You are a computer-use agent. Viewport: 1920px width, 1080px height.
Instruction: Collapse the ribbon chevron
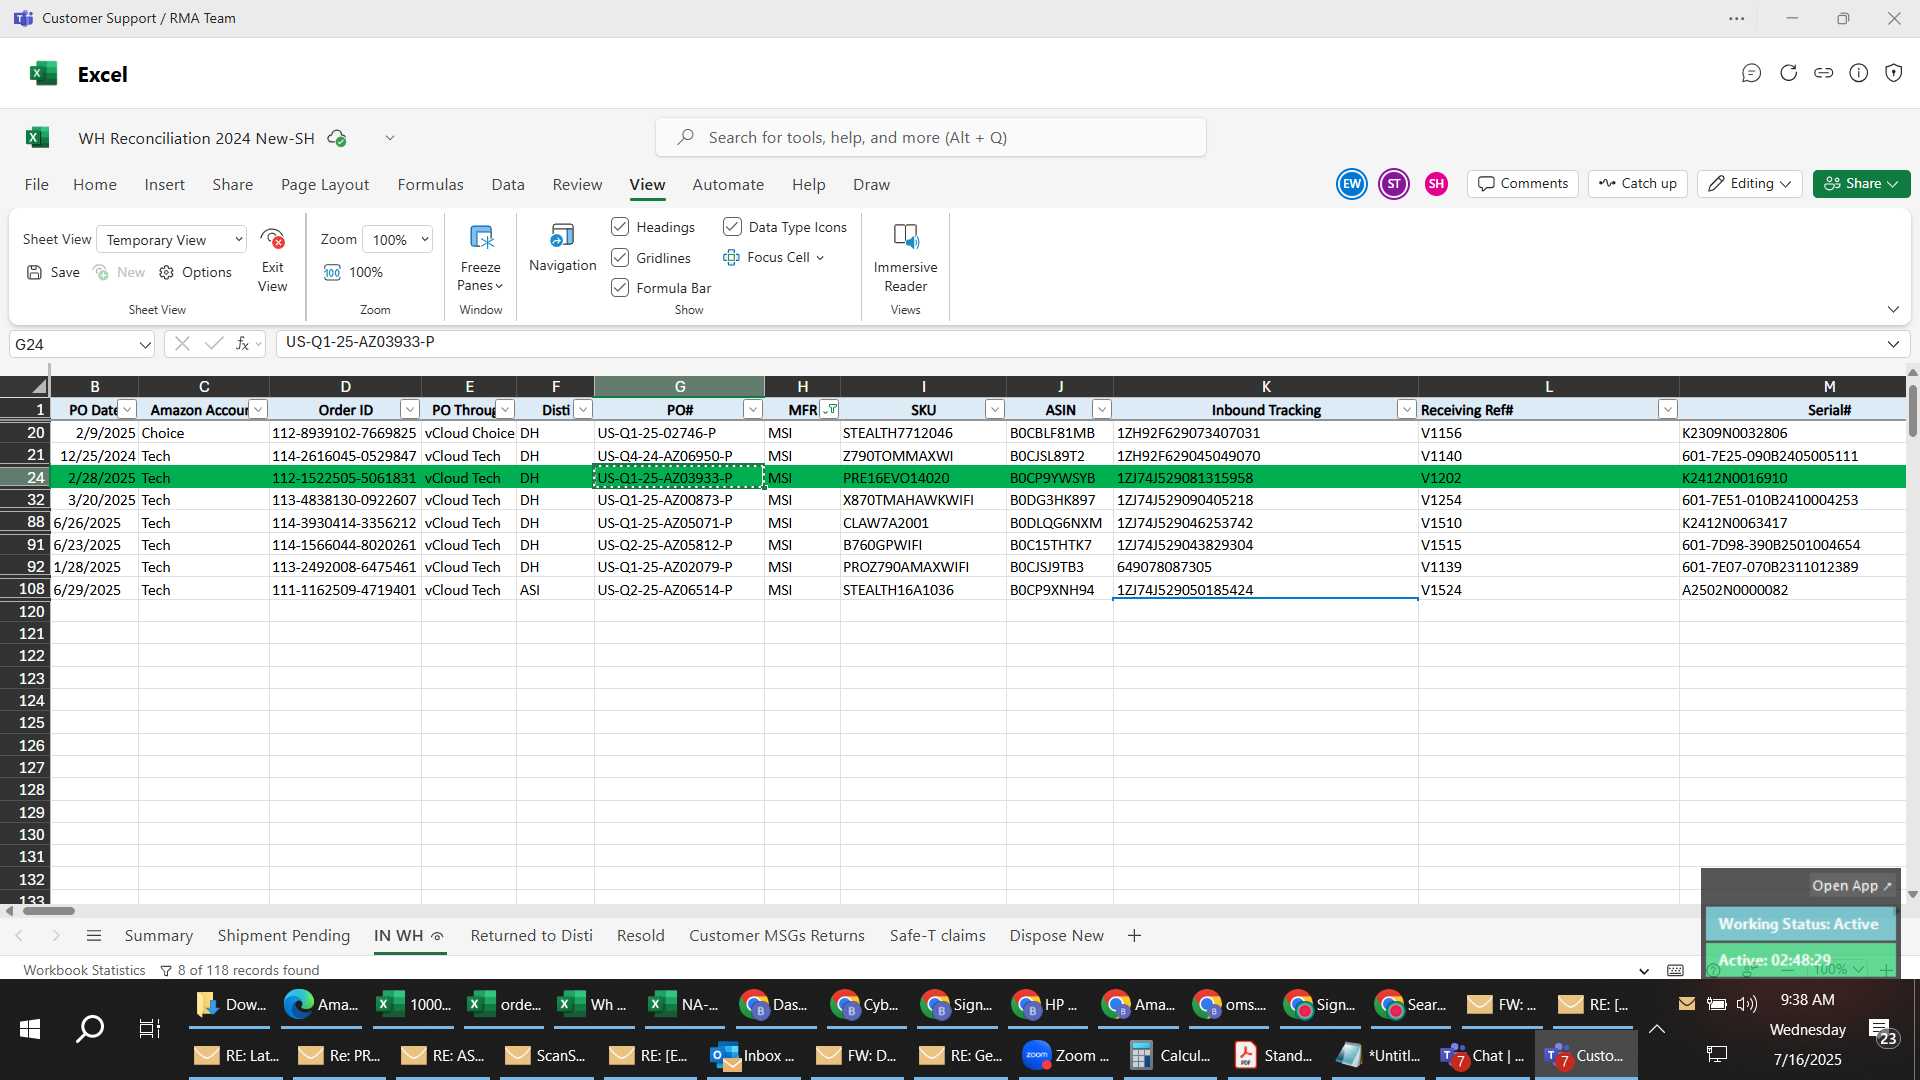click(x=1892, y=309)
